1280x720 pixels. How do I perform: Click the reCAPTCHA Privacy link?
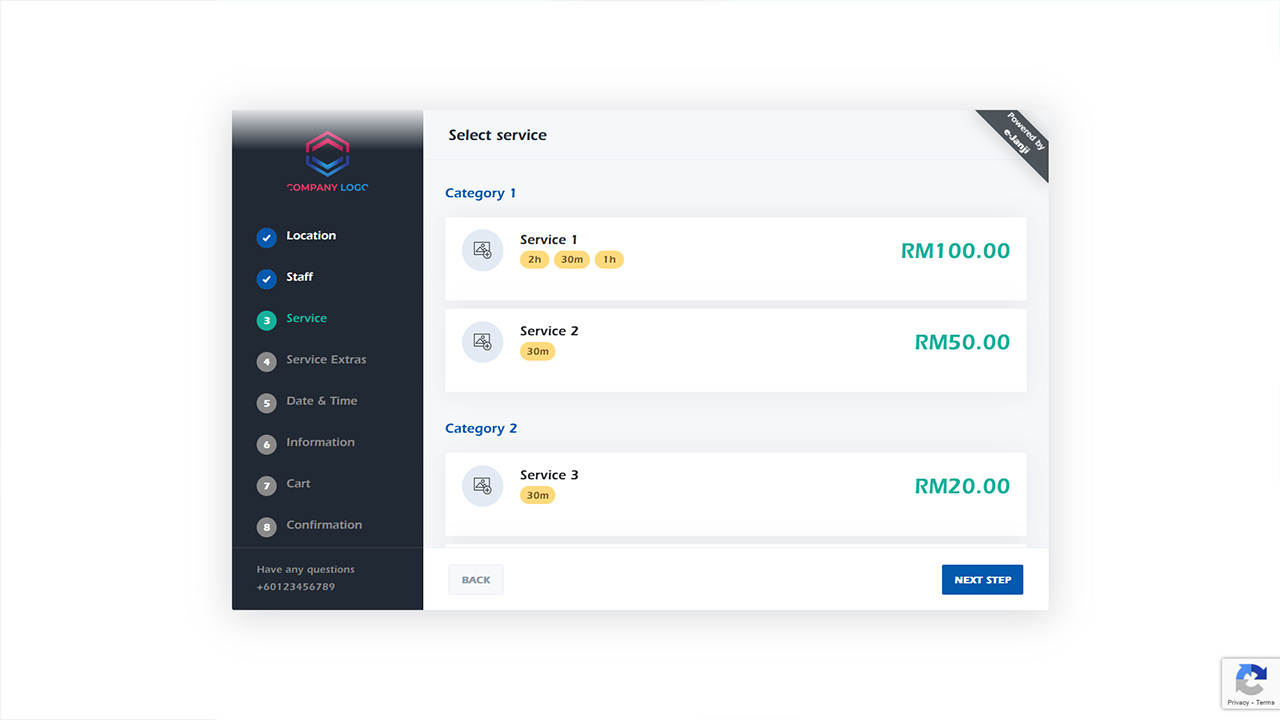pyautogui.click(x=1238, y=703)
